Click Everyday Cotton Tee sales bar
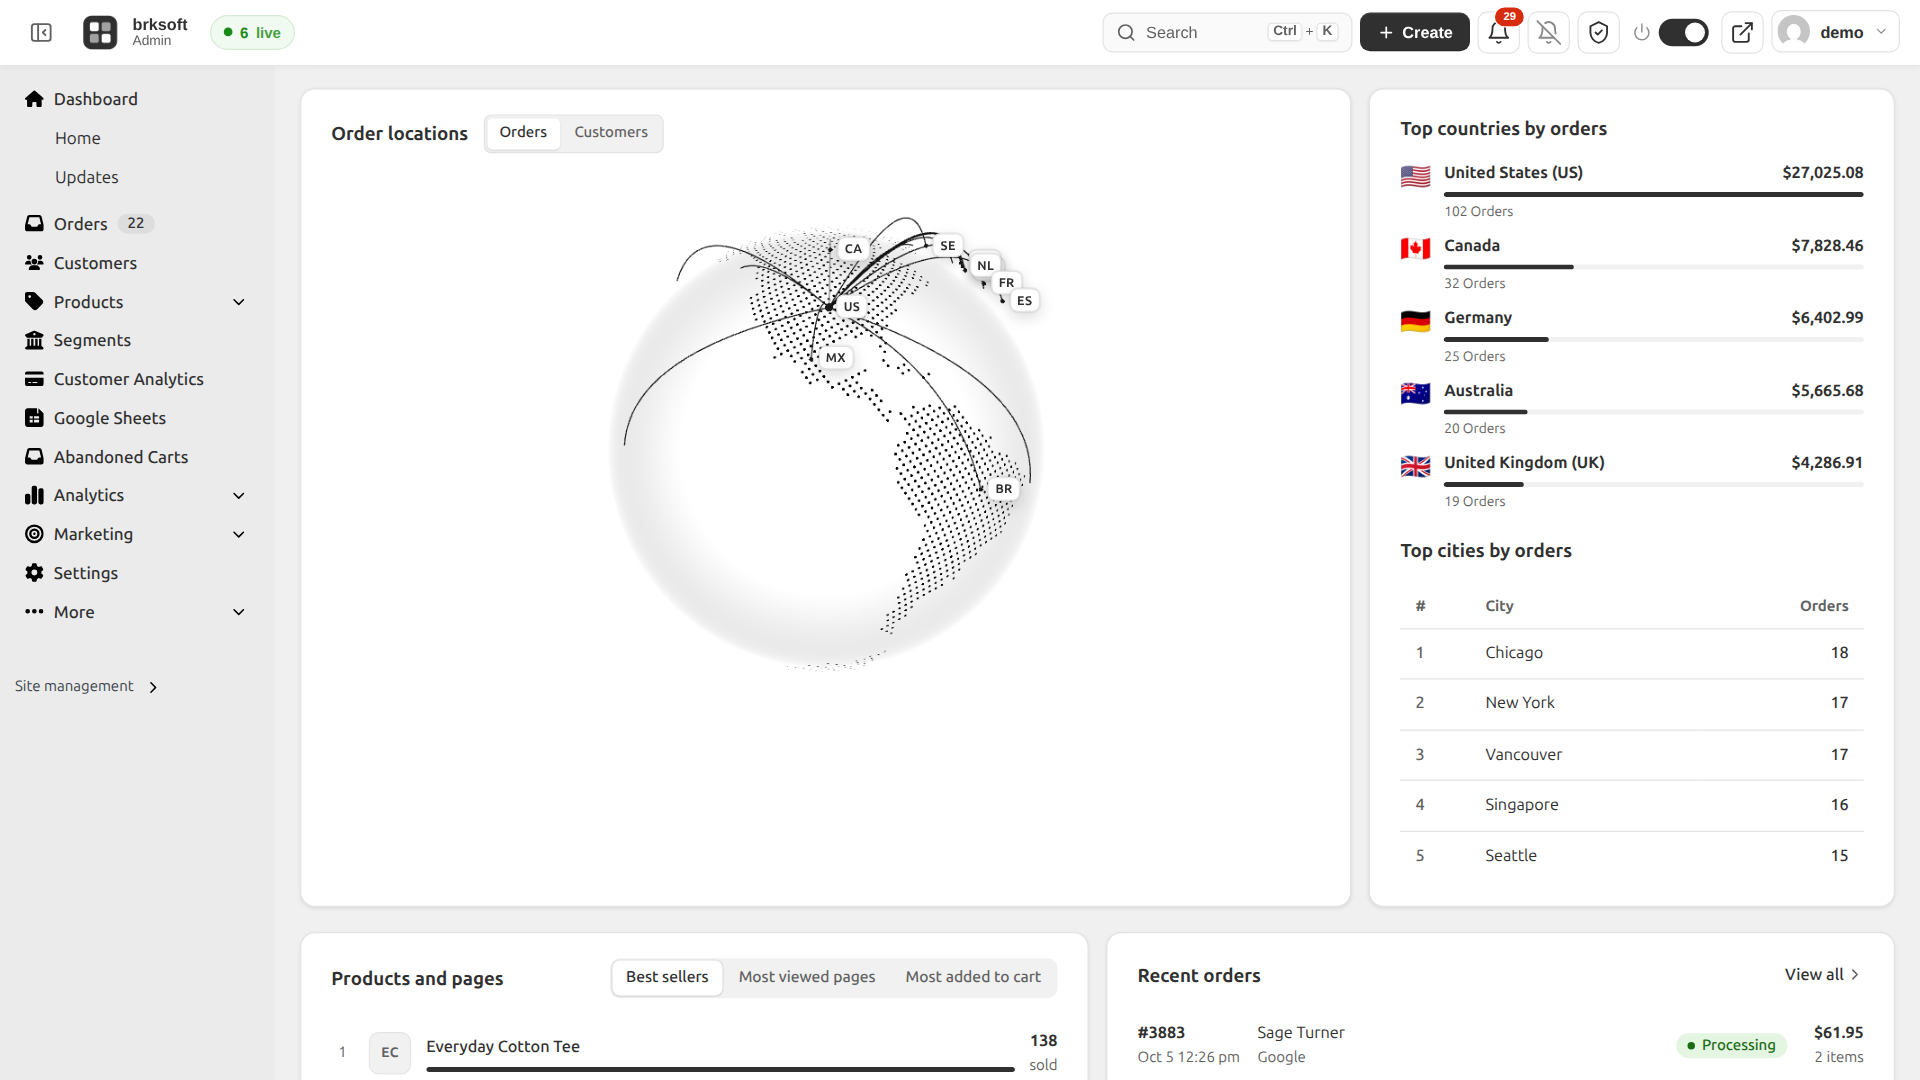Screen dimensions: 1920x1080 [720, 1070]
